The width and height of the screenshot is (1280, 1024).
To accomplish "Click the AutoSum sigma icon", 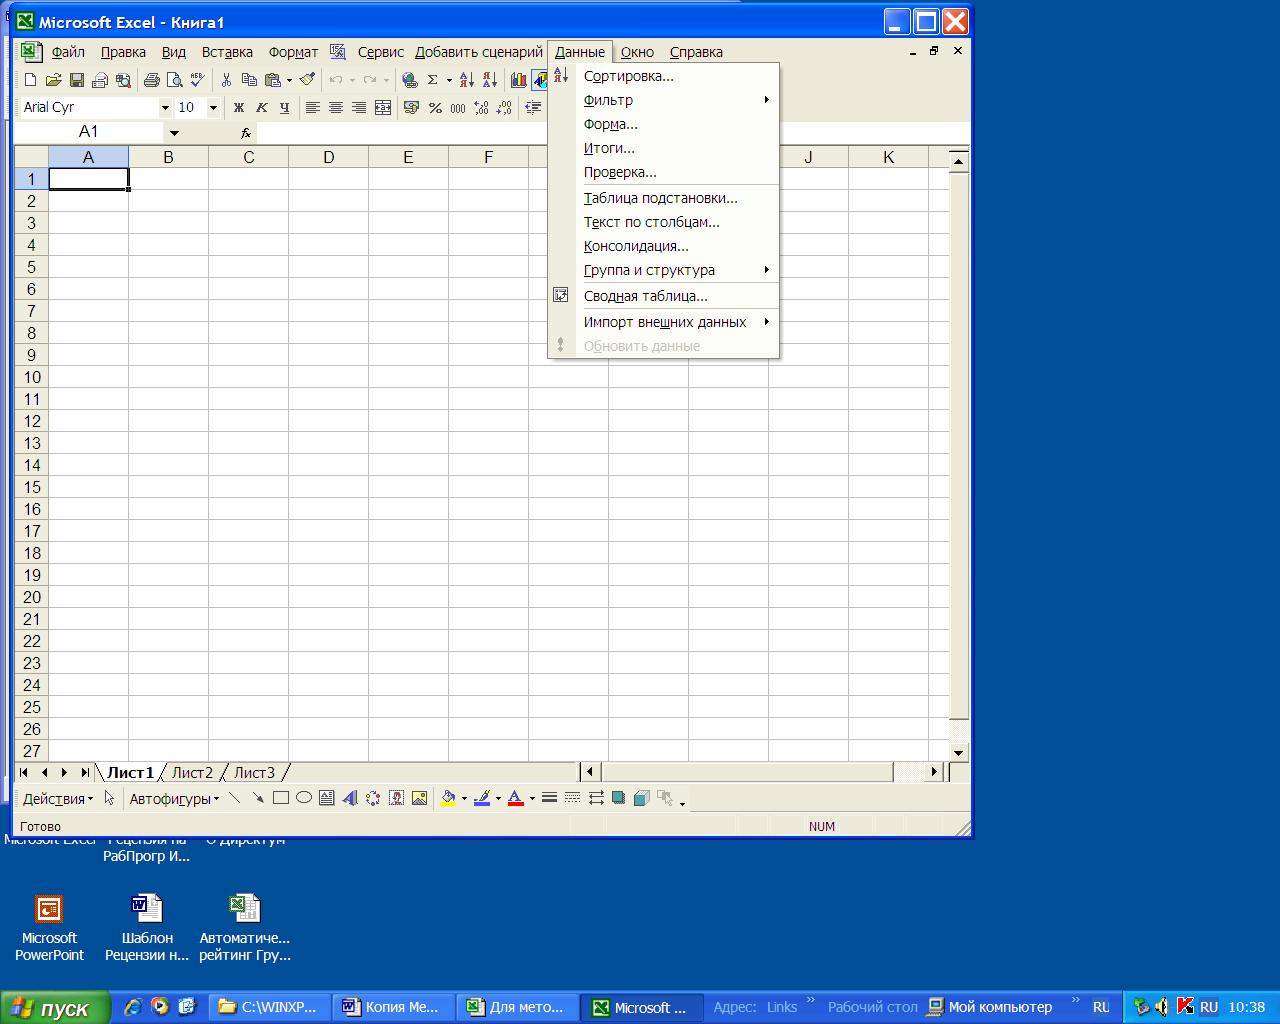I will pyautogui.click(x=433, y=80).
